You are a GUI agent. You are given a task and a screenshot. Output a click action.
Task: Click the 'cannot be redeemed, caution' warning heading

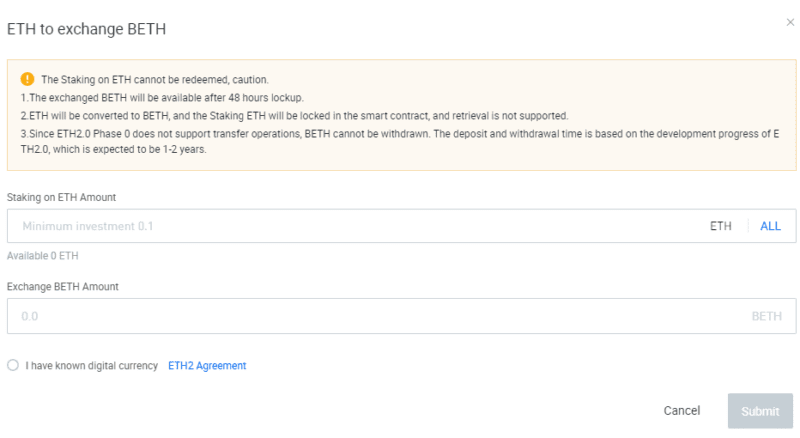[x=155, y=80]
